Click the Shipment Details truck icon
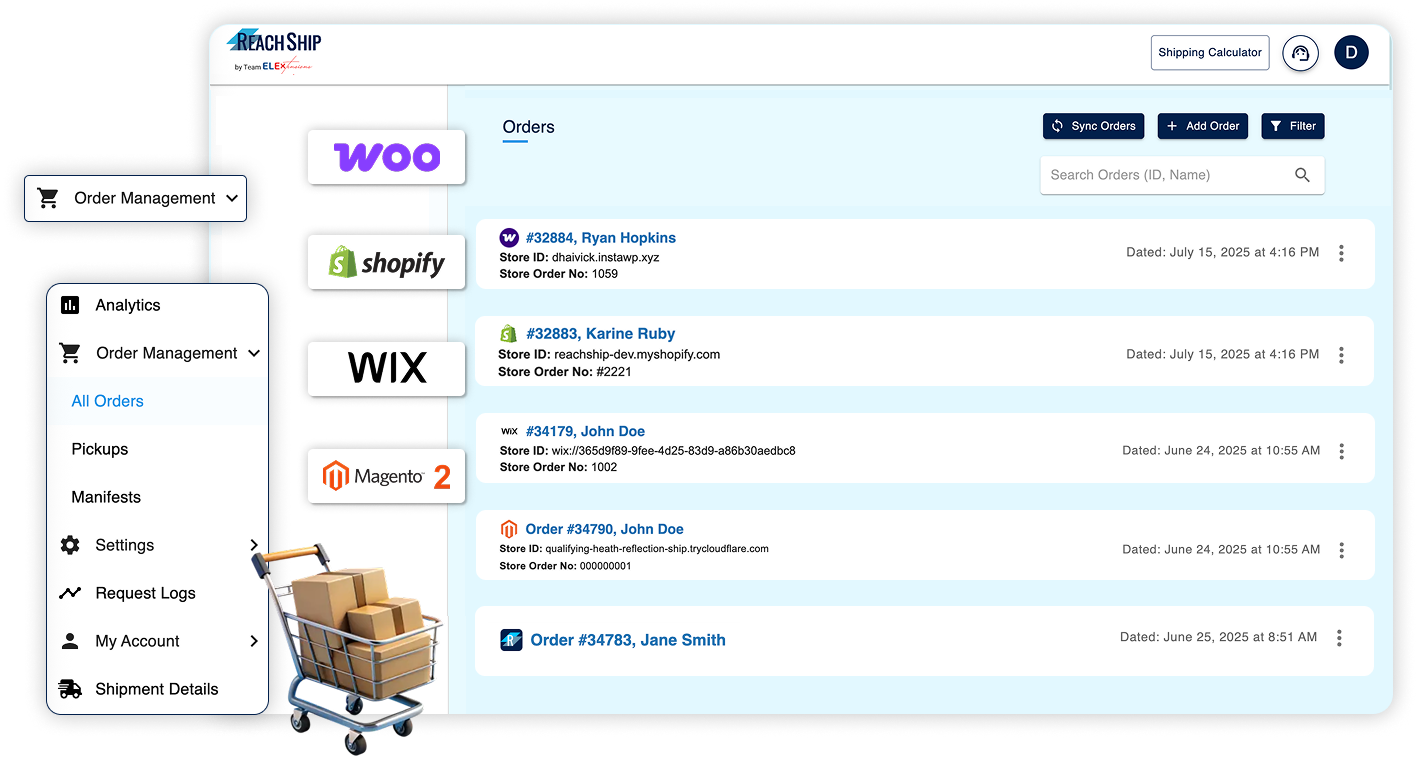Viewport: 1417px width, 771px height. (x=70, y=689)
